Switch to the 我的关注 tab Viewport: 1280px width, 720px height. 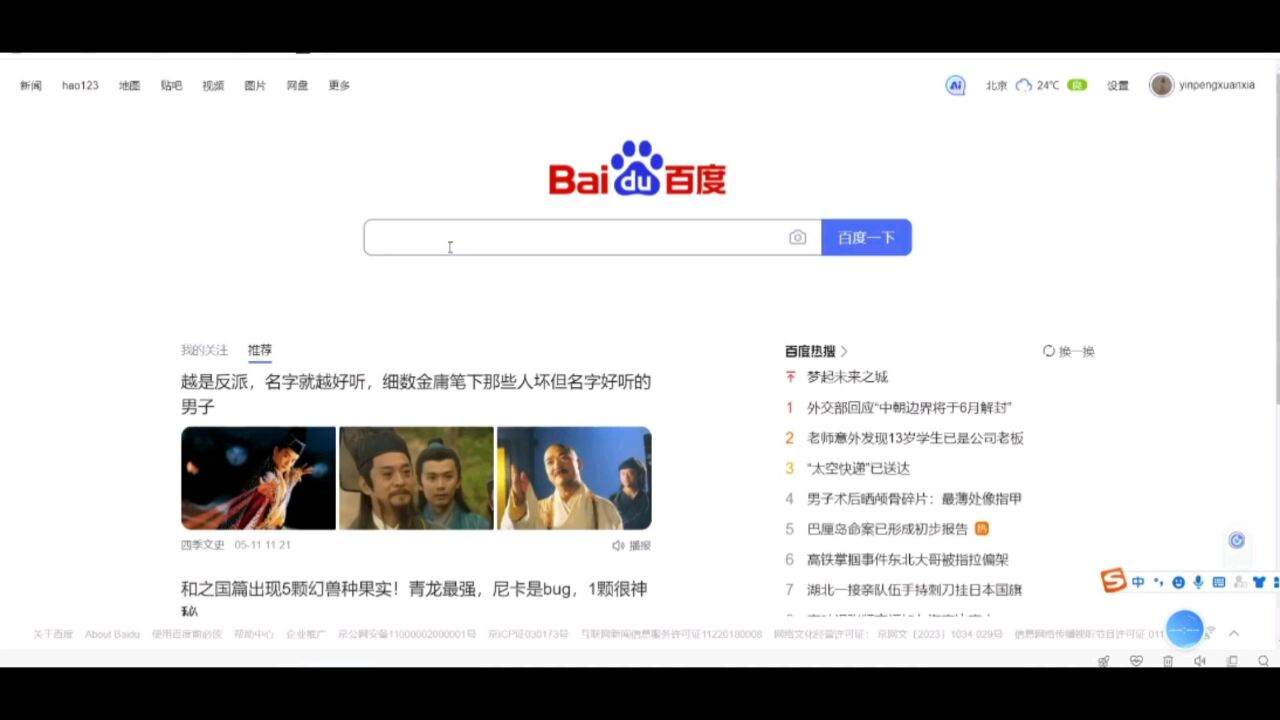(204, 350)
